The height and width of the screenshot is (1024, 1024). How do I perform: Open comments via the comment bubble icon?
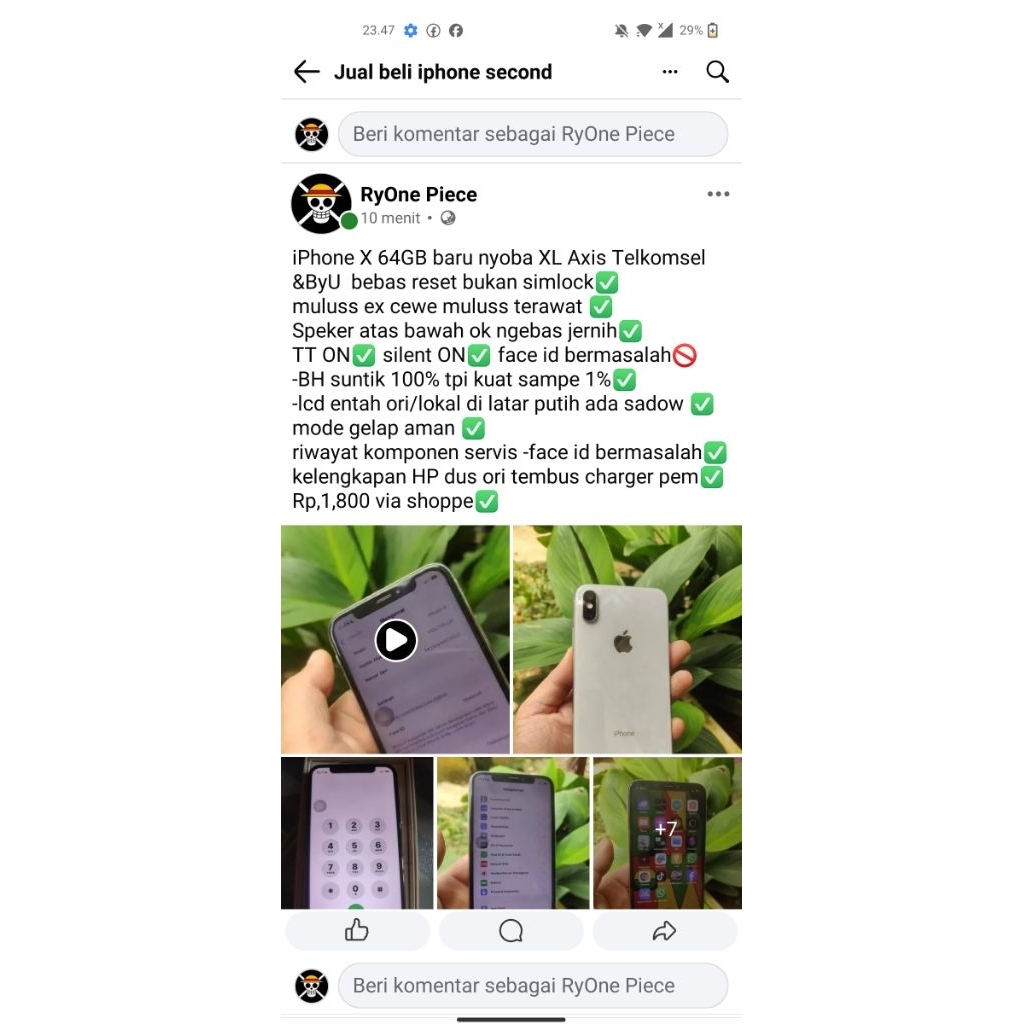(512, 930)
